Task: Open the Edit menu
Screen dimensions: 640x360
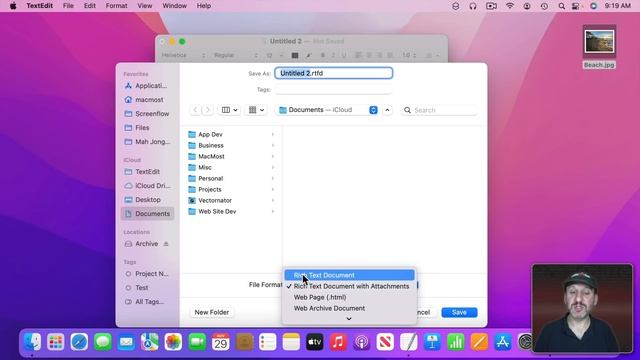Action: [x=89, y=6]
